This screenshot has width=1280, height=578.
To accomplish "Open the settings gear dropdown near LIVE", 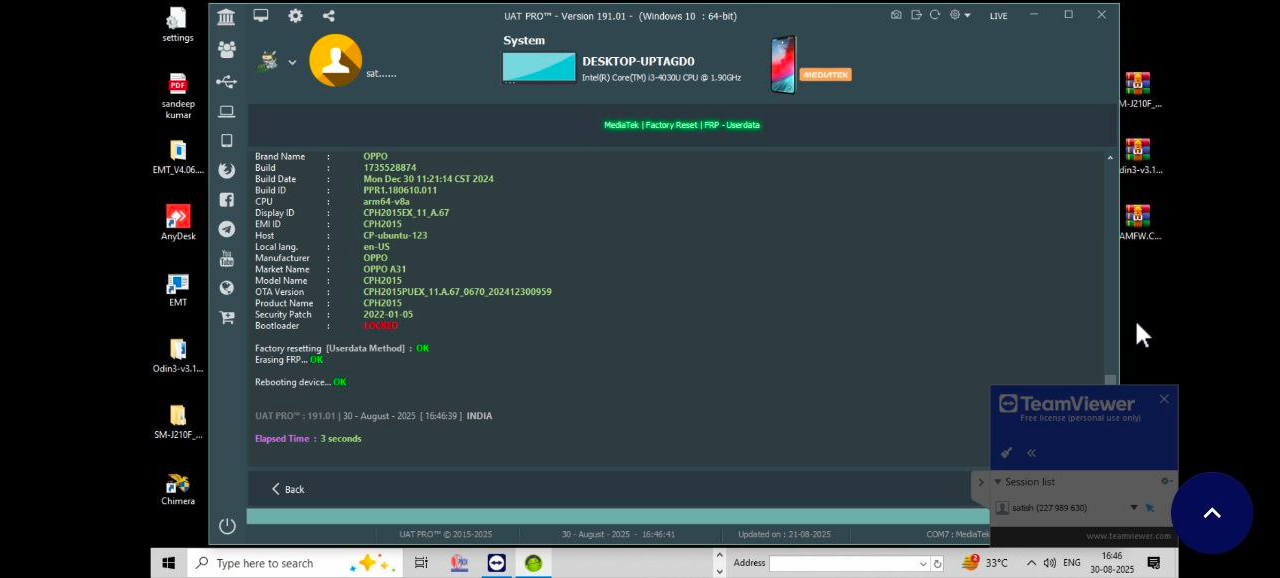I will tap(960, 15).
